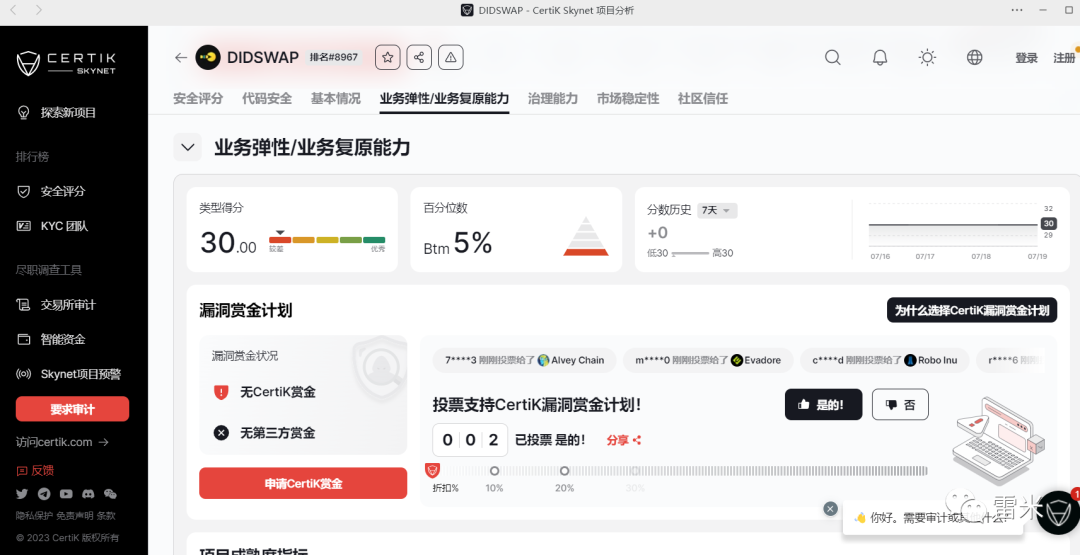Click the Evadore vote ticker item

pos(708,360)
